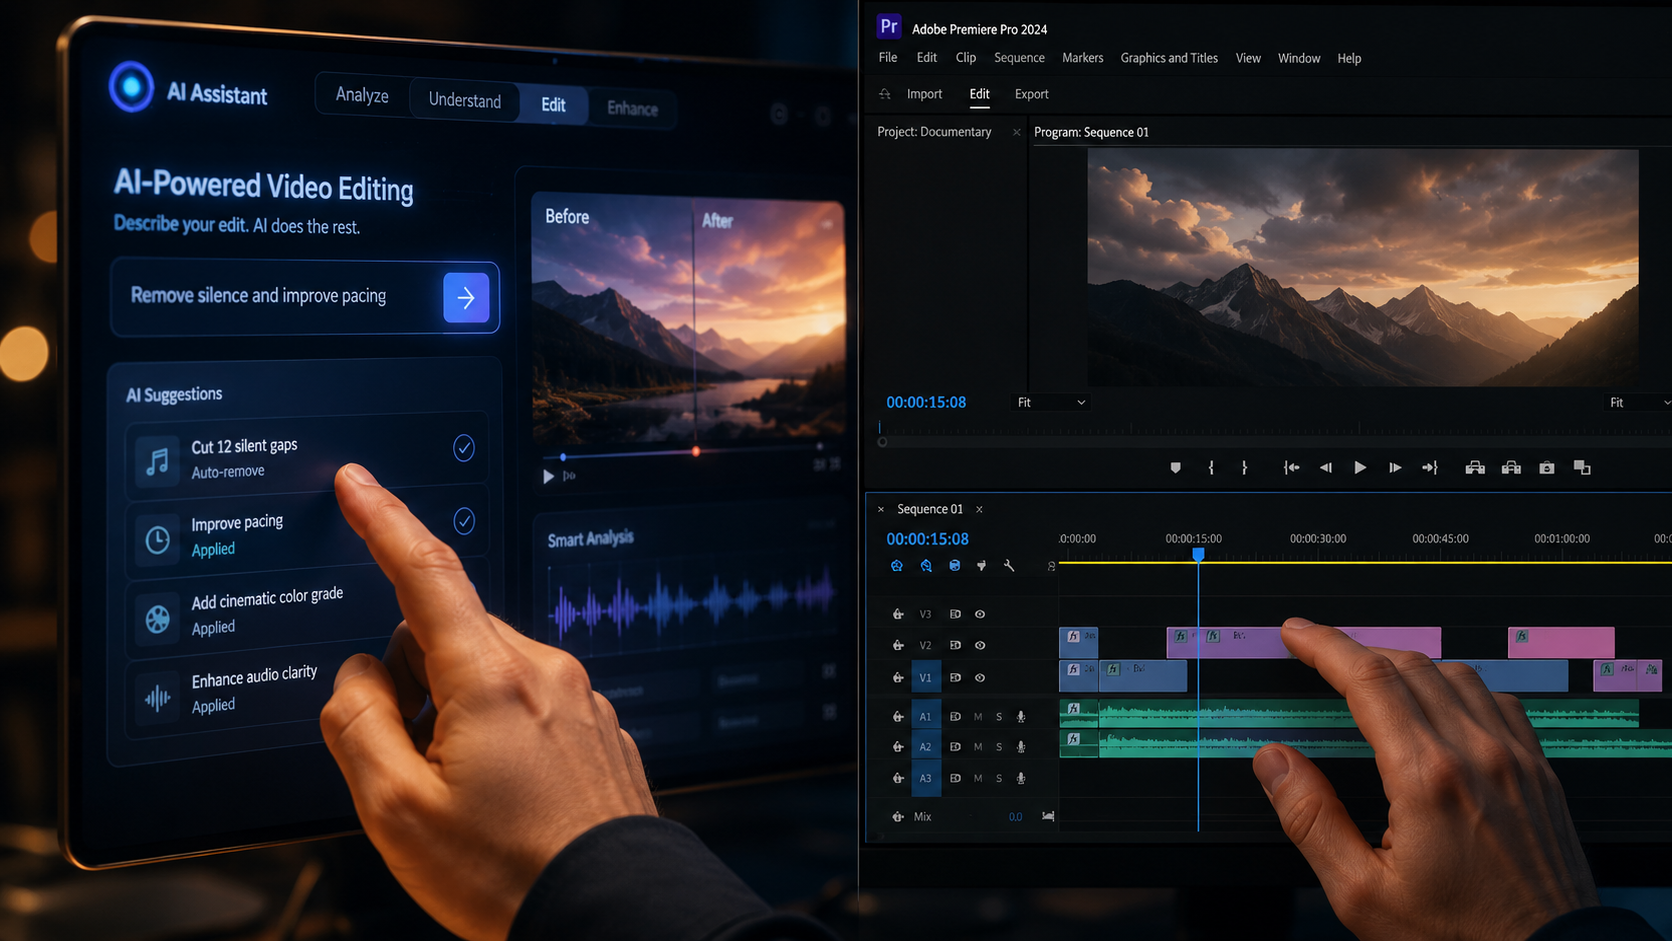Export a frame with the camera icon
Screen dimensions: 1672x941
pyautogui.click(x=1547, y=467)
